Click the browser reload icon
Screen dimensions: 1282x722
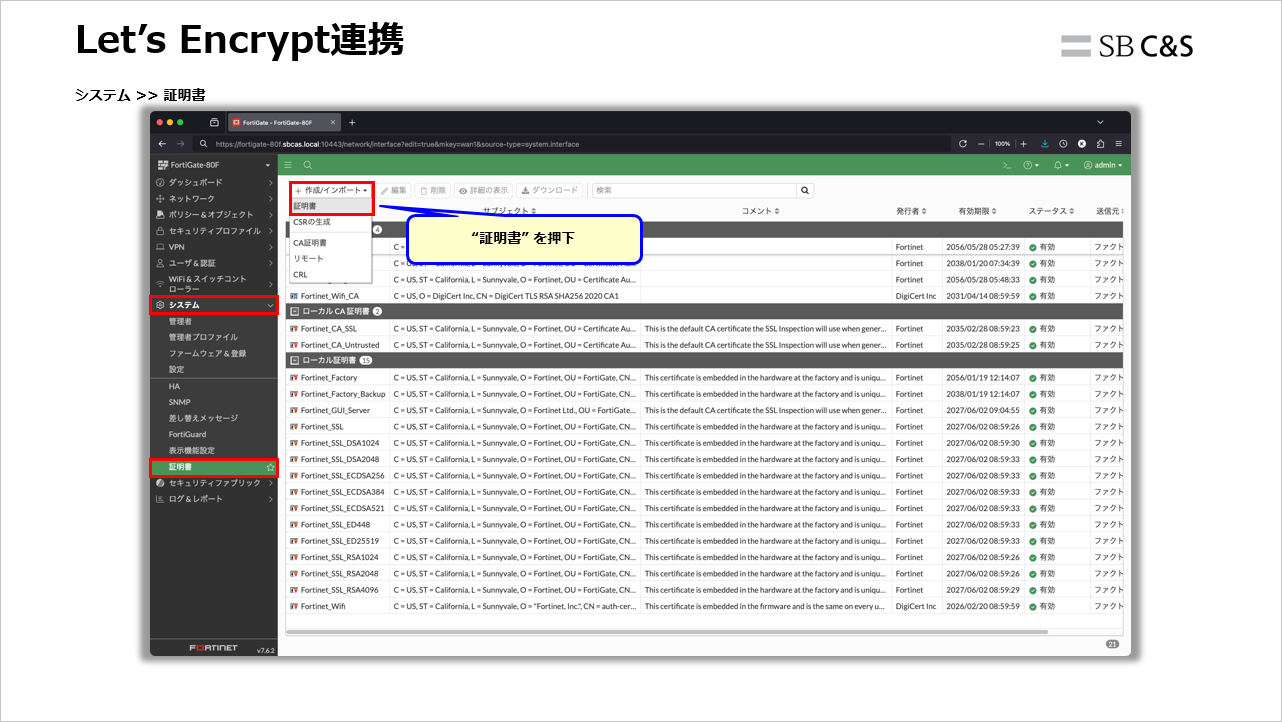pos(963,144)
